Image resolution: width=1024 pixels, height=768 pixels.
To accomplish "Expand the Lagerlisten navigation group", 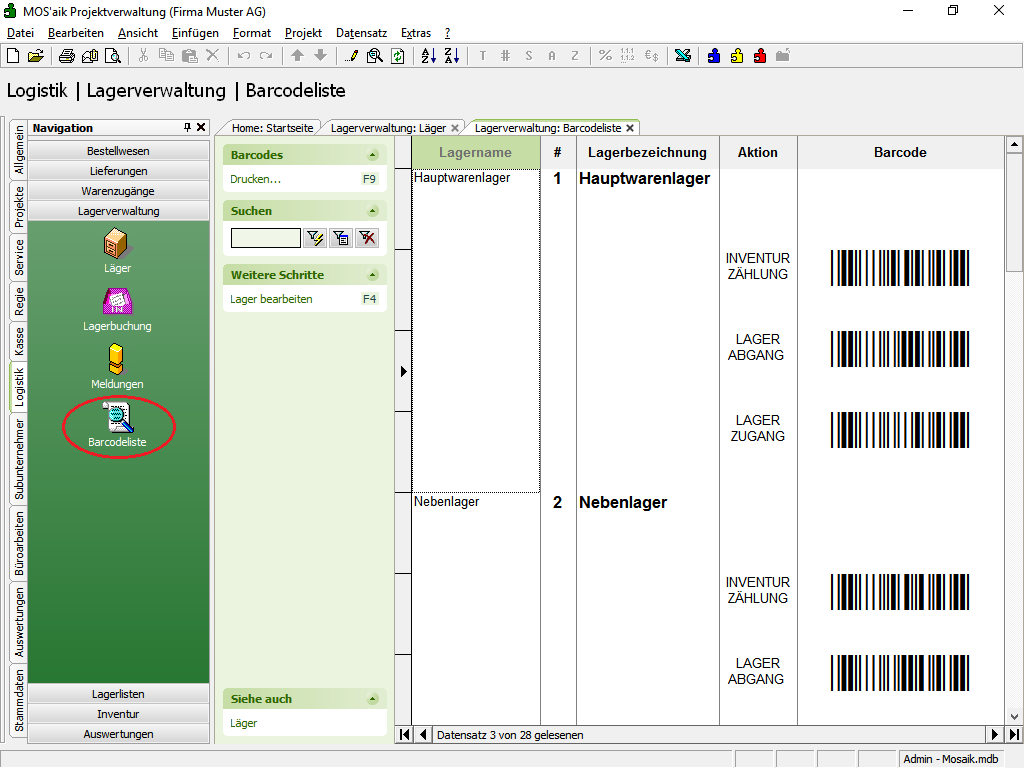I will click(x=118, y=694).
